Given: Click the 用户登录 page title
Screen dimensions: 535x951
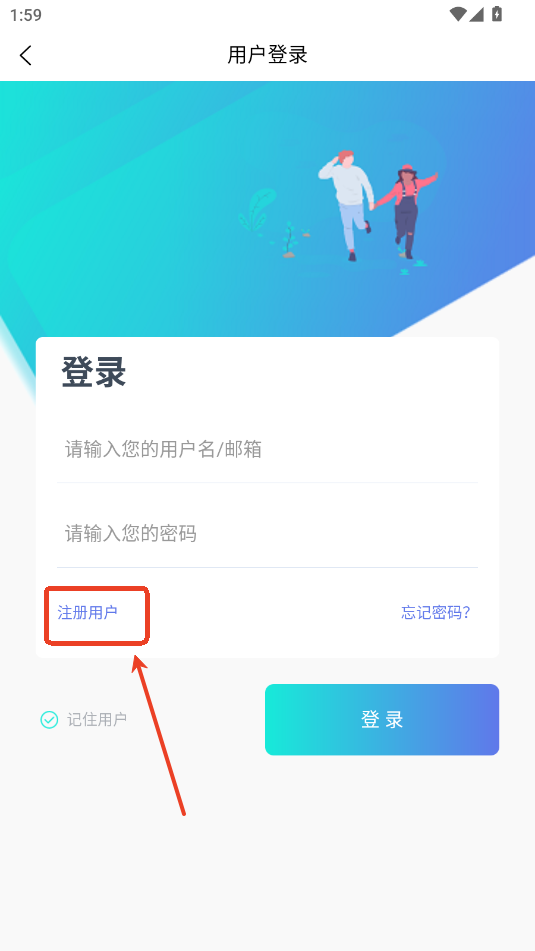Looking at the screenshot, I should 268,55.
